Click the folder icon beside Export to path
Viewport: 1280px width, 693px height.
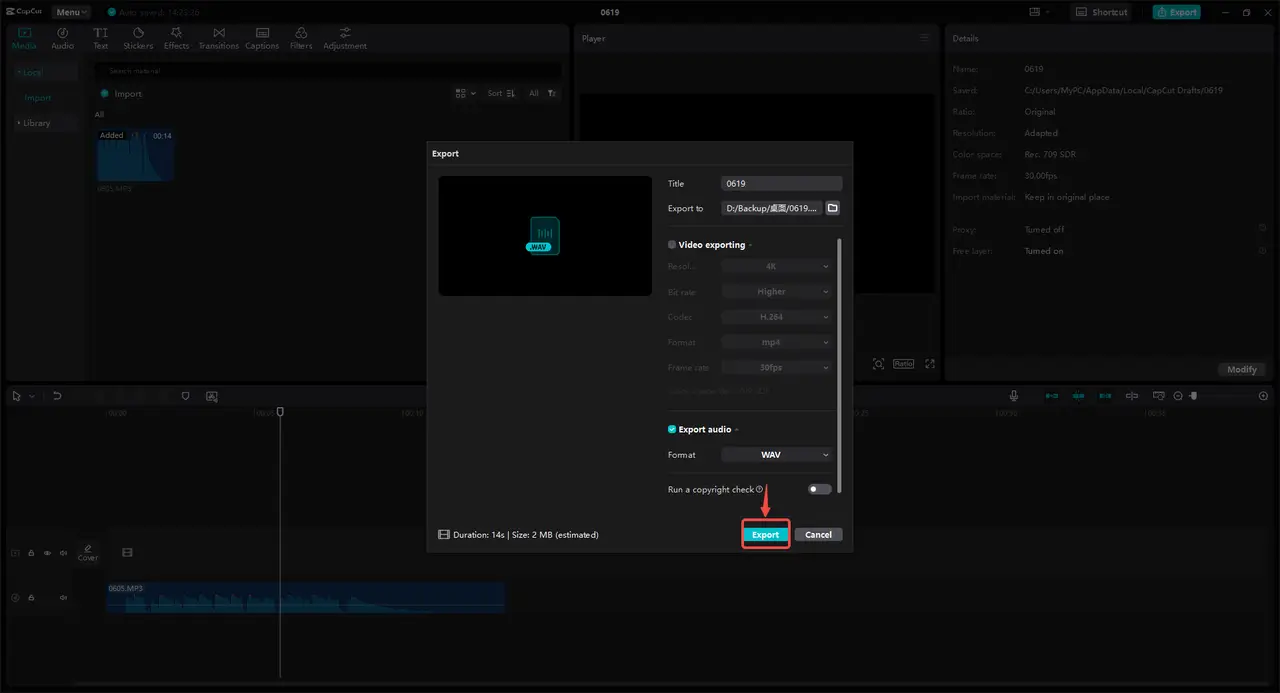pos(832,208)
